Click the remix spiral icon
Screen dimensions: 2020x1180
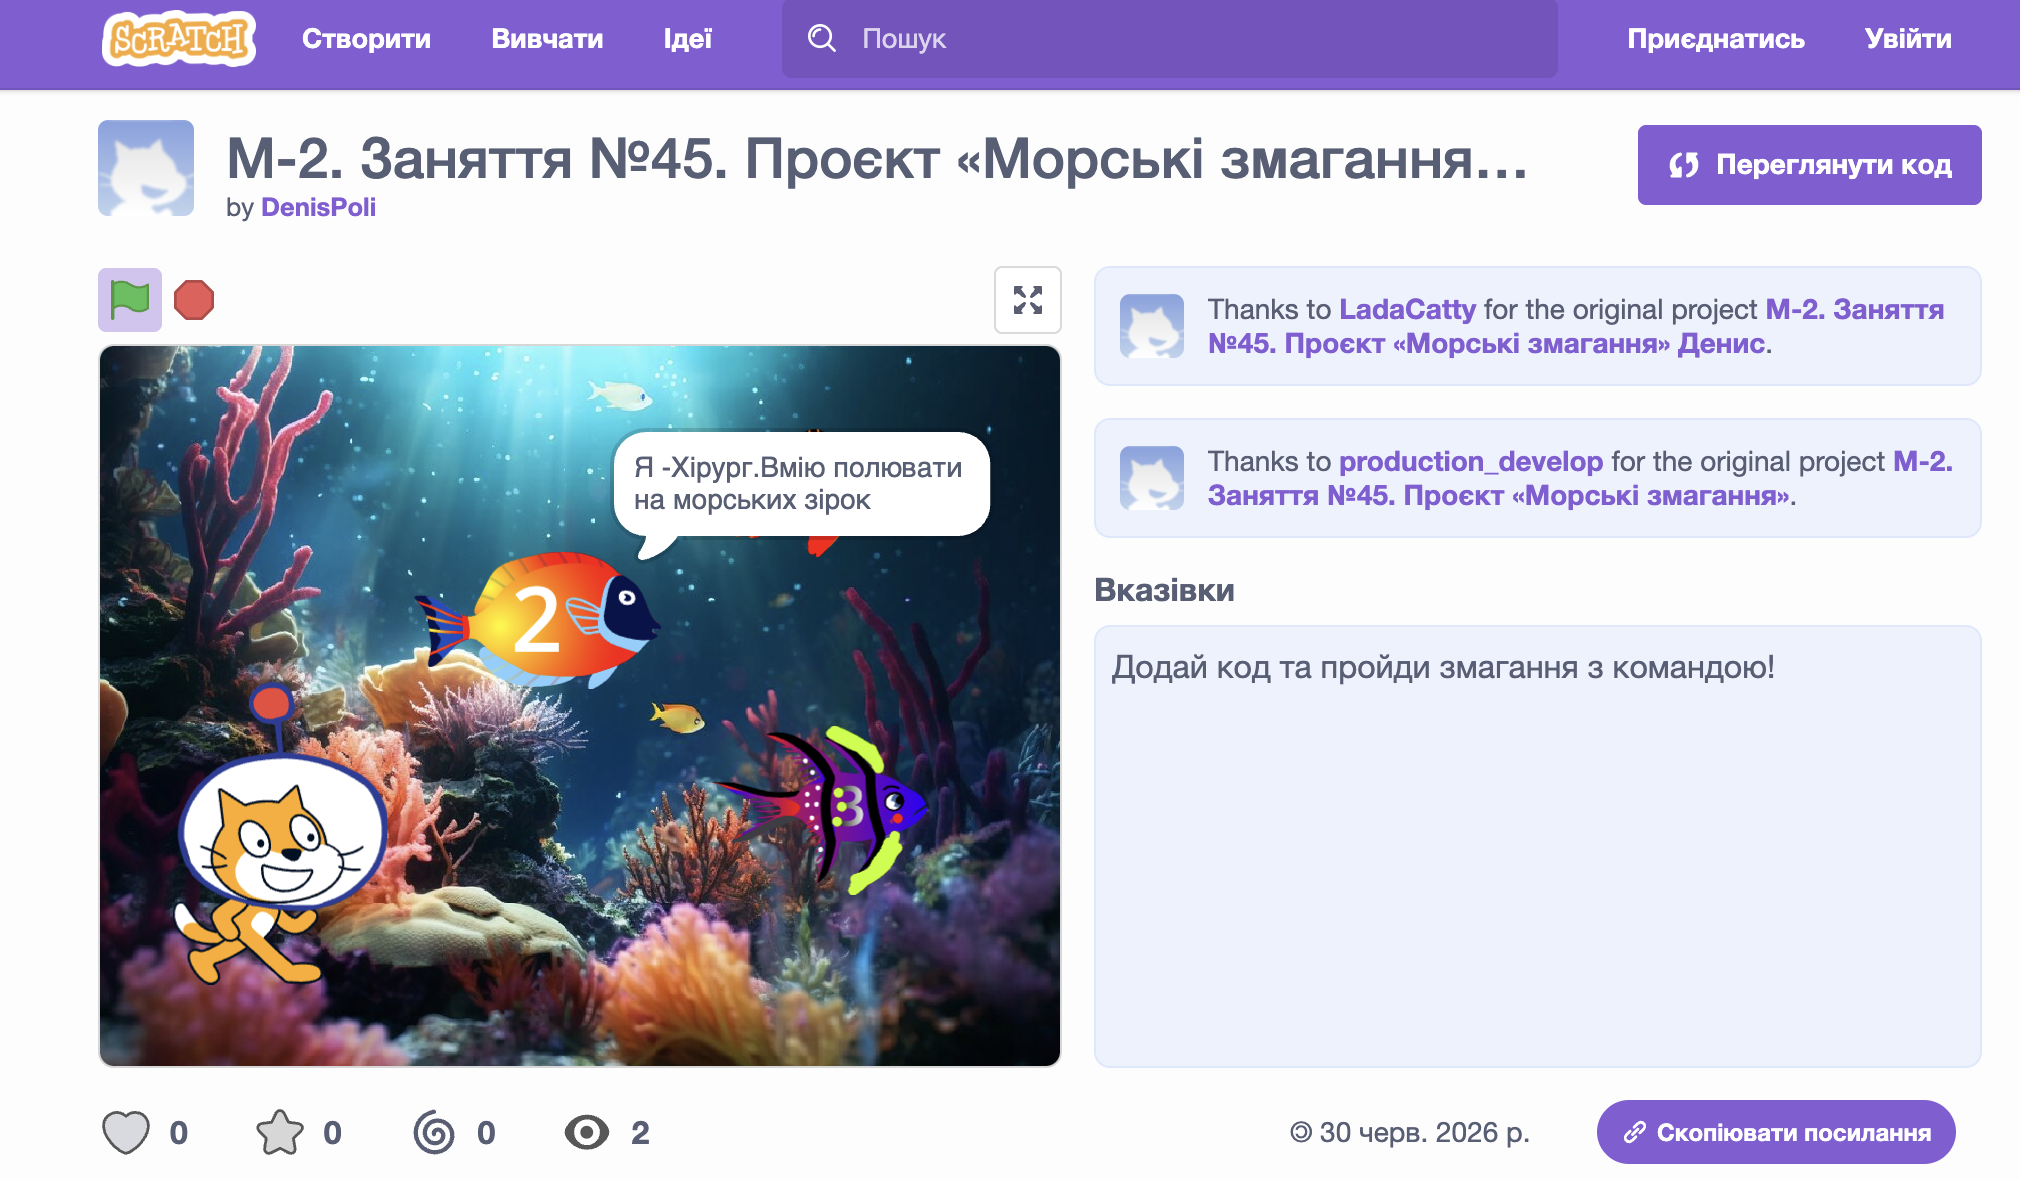tap(434, 1132)
